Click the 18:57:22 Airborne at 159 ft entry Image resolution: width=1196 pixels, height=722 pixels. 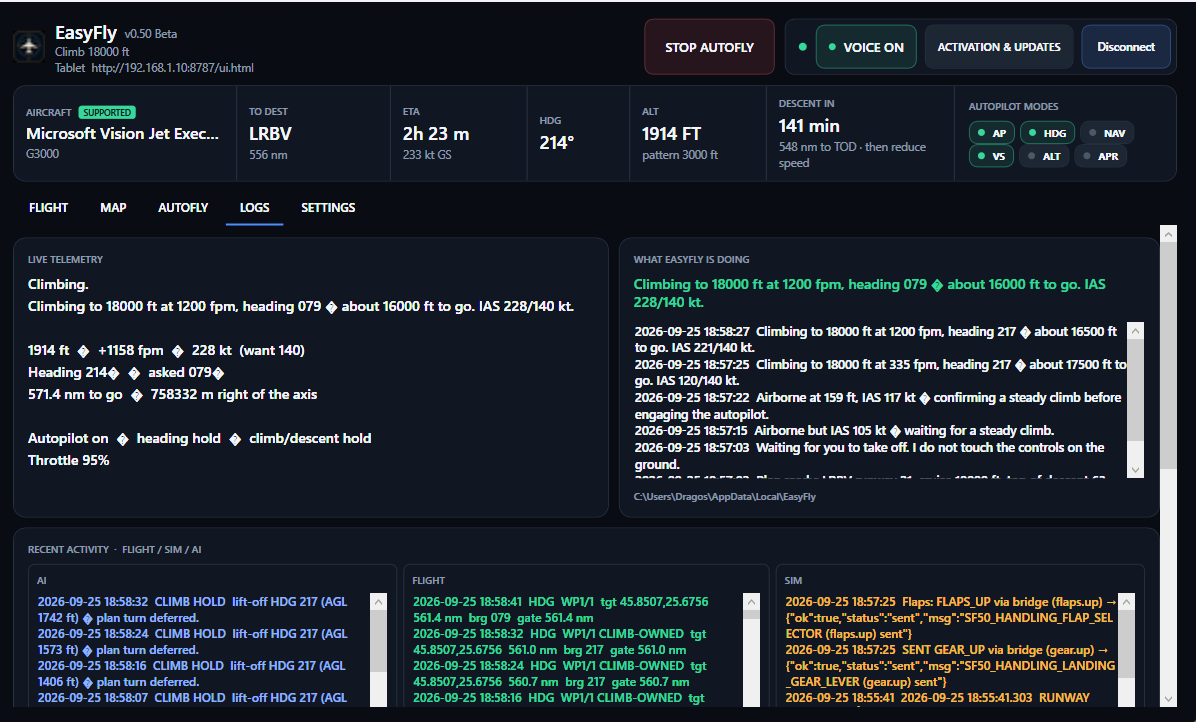[877, 406]
